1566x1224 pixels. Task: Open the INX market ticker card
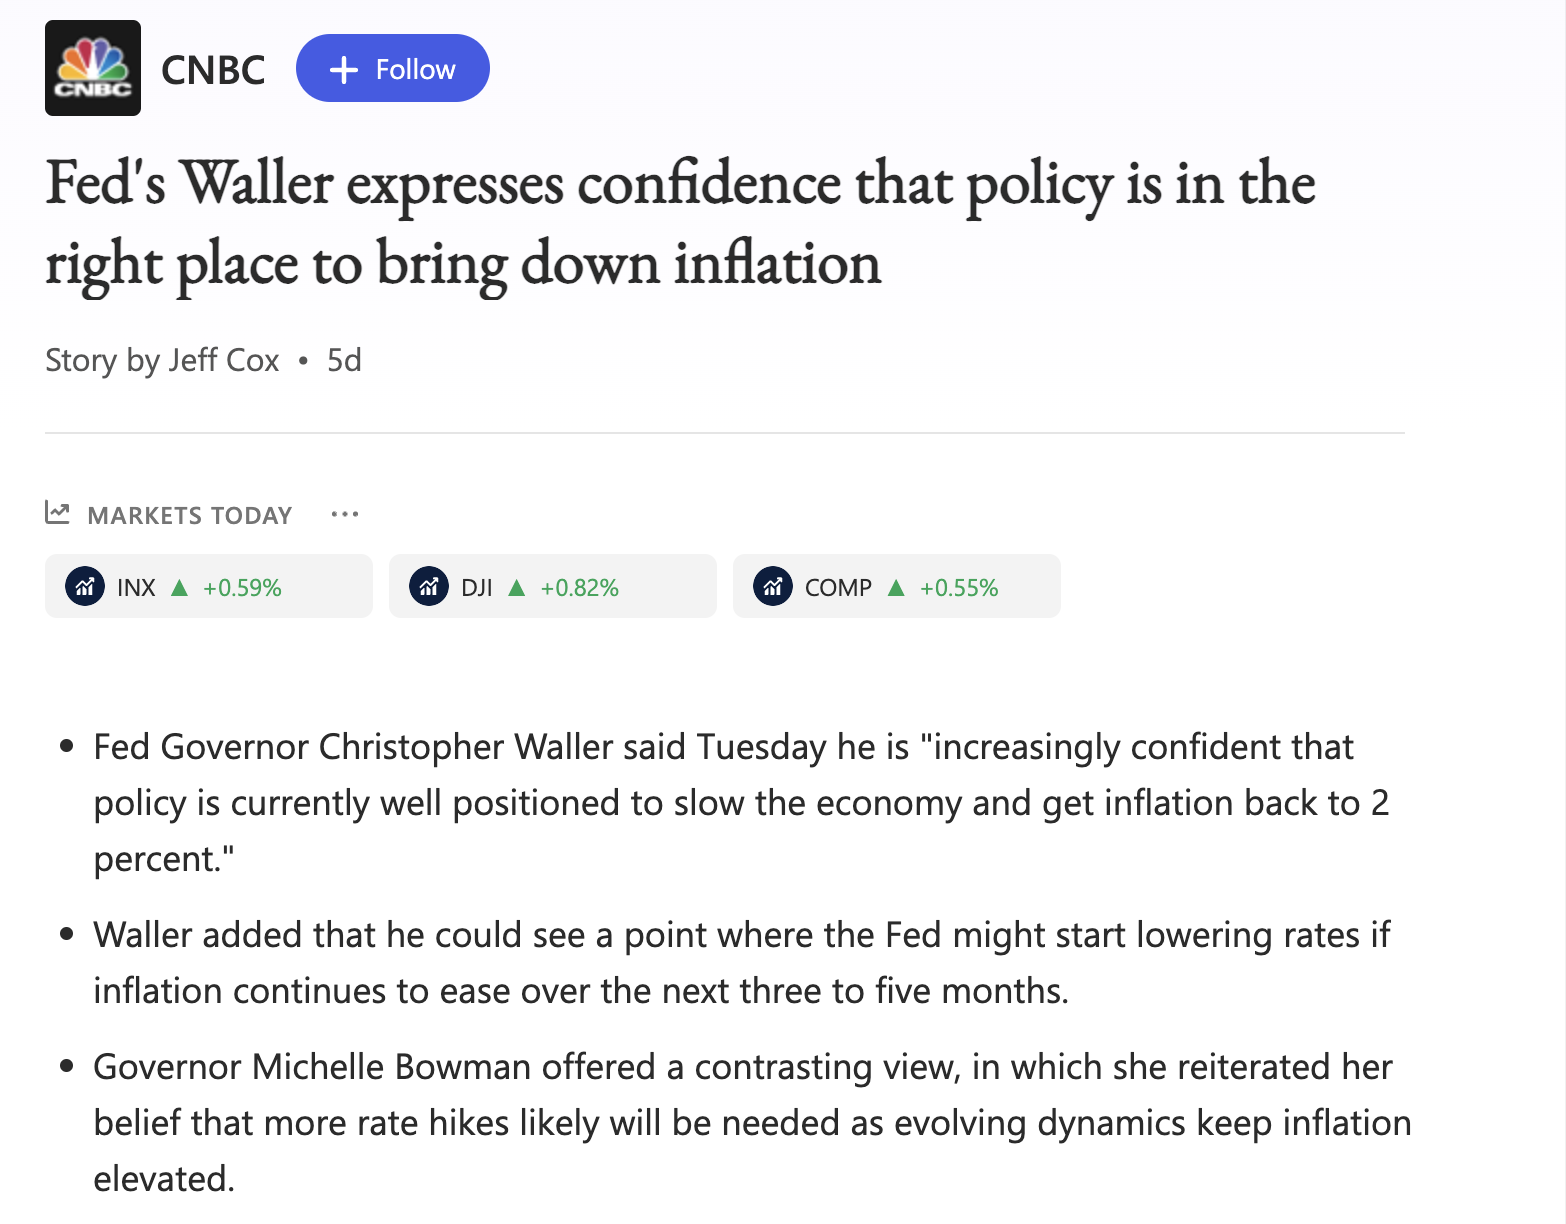(x=209, y=586)
